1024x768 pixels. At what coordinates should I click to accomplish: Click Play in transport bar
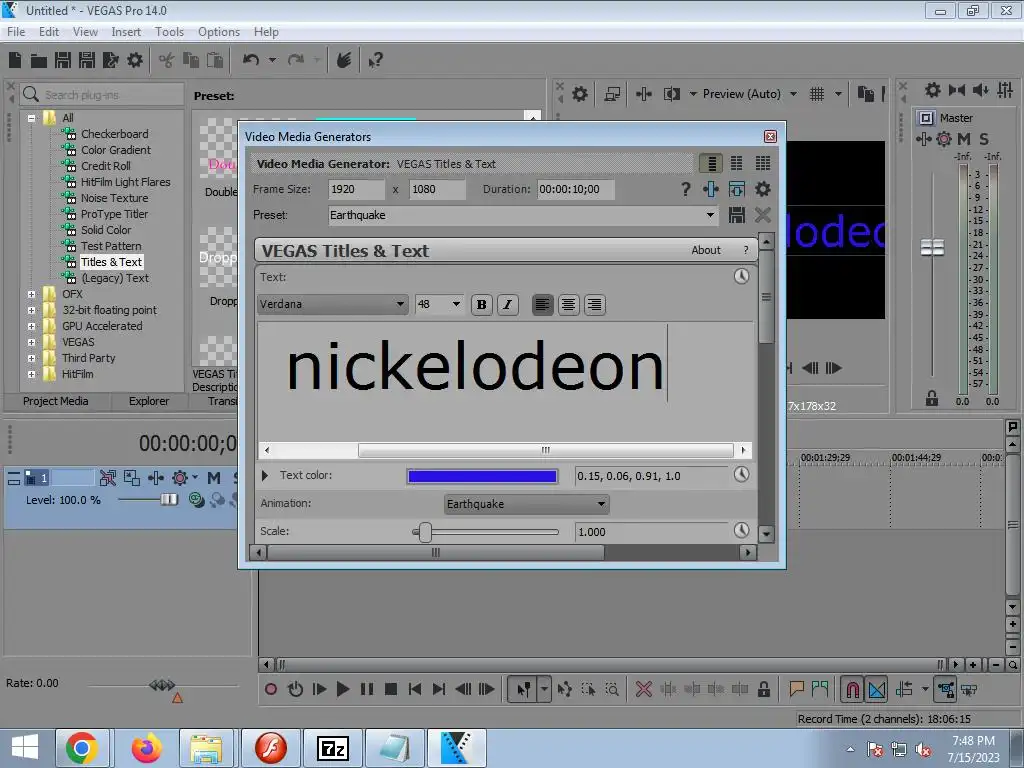click(342, 689)
